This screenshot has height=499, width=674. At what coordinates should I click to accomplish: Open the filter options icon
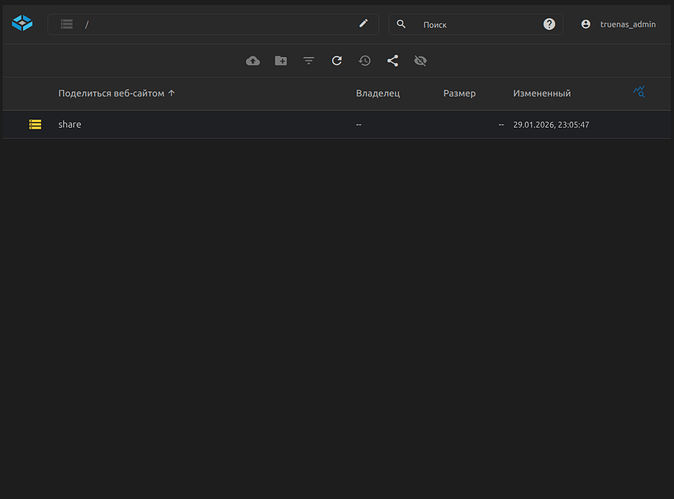pyautogui.click(x=309, y=61)
